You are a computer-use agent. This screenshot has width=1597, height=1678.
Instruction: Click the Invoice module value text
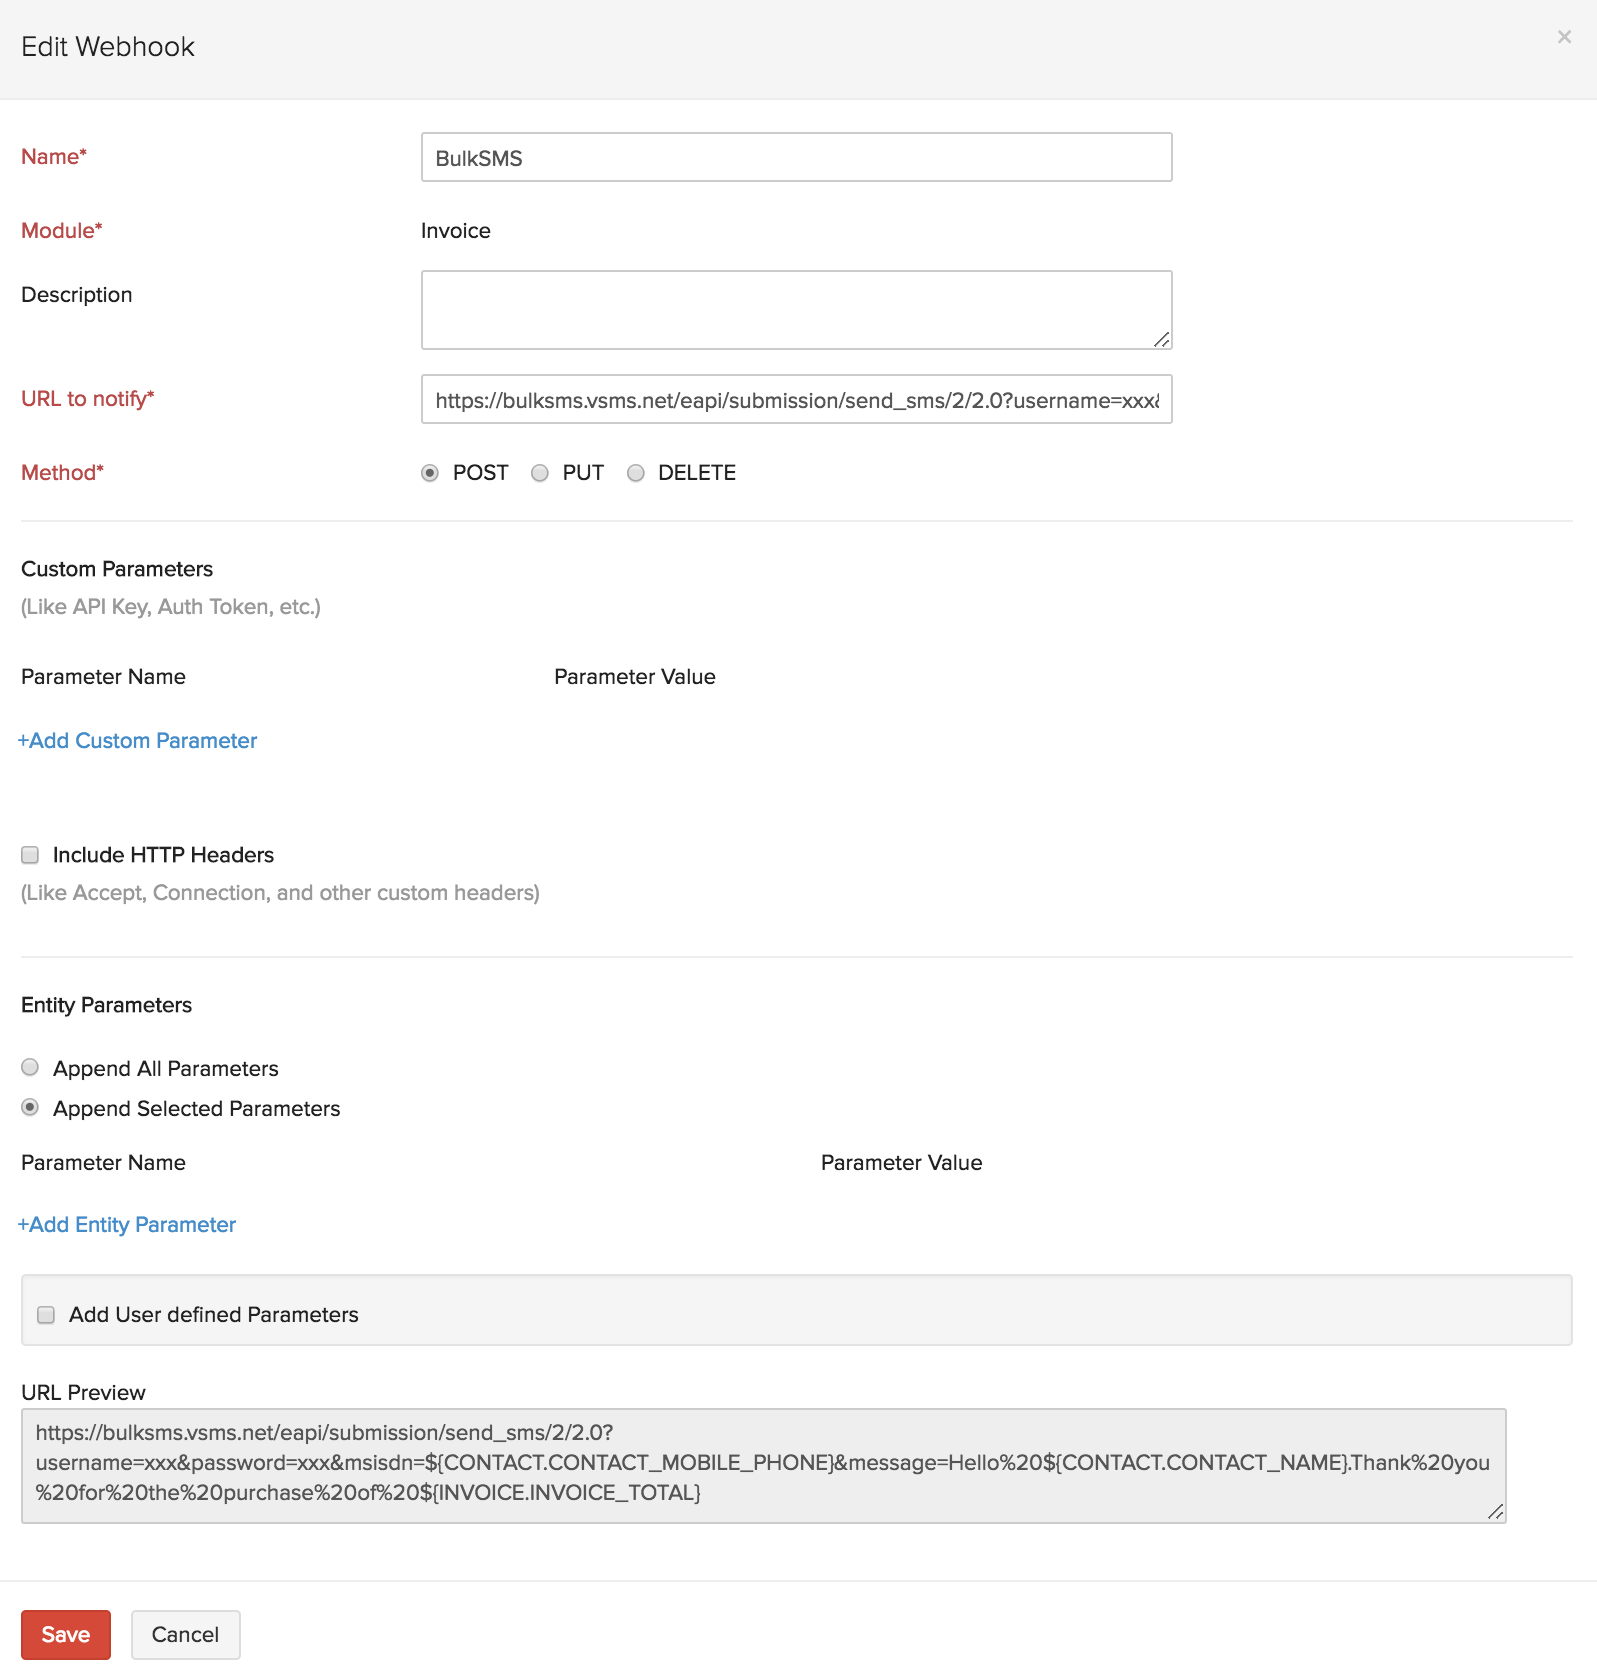(456, 231)
